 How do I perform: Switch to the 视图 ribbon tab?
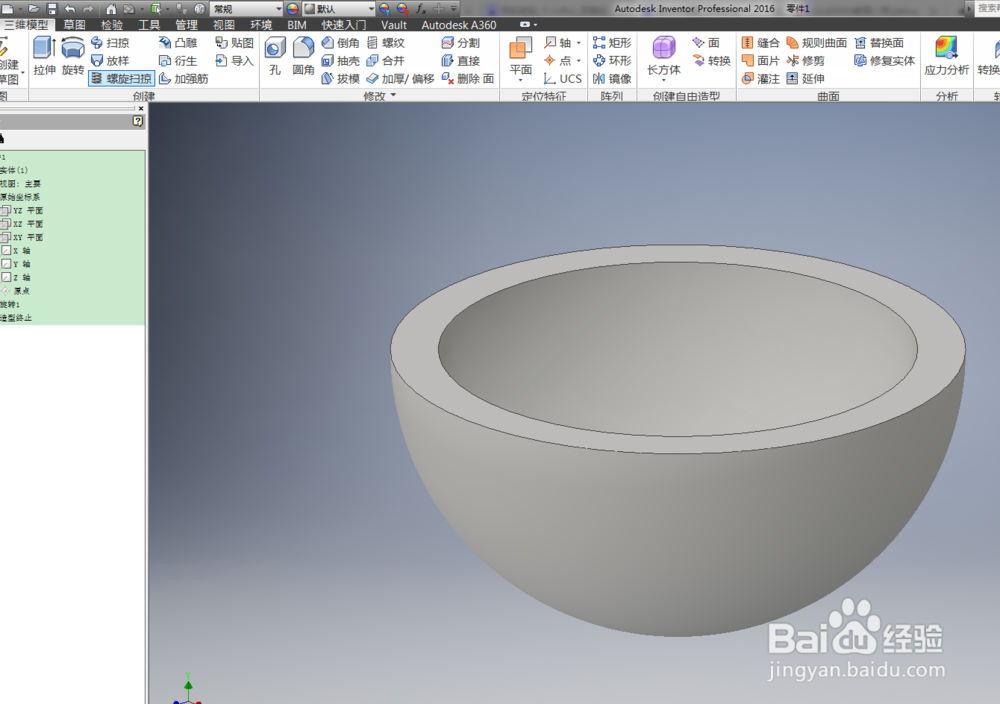pyautogui.click(x=224, y=25)
